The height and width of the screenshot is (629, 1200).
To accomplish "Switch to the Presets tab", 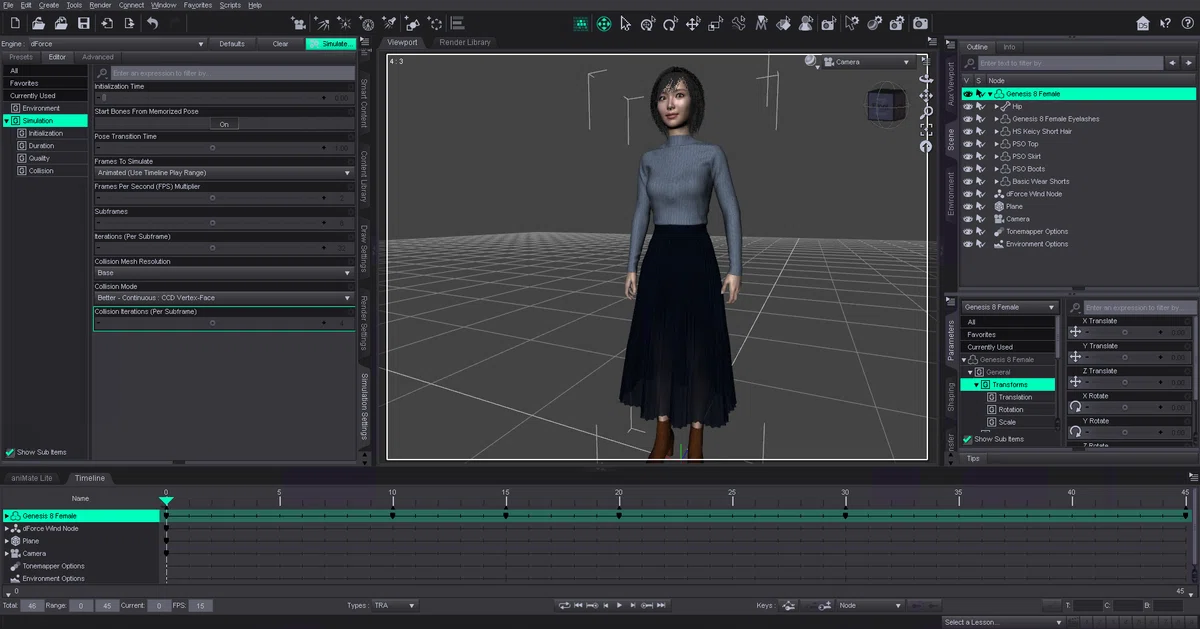I will point(21,57).
